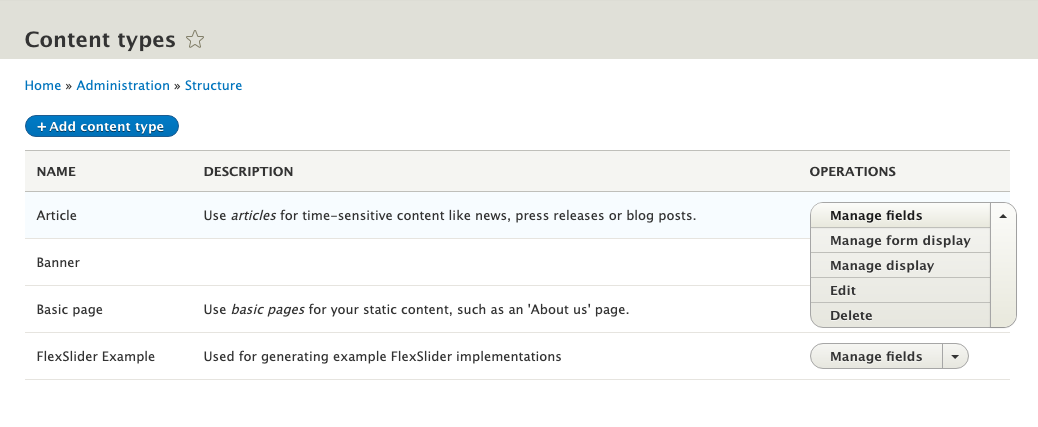Click the Name column header
The image size is (1038, 427).
56,171
